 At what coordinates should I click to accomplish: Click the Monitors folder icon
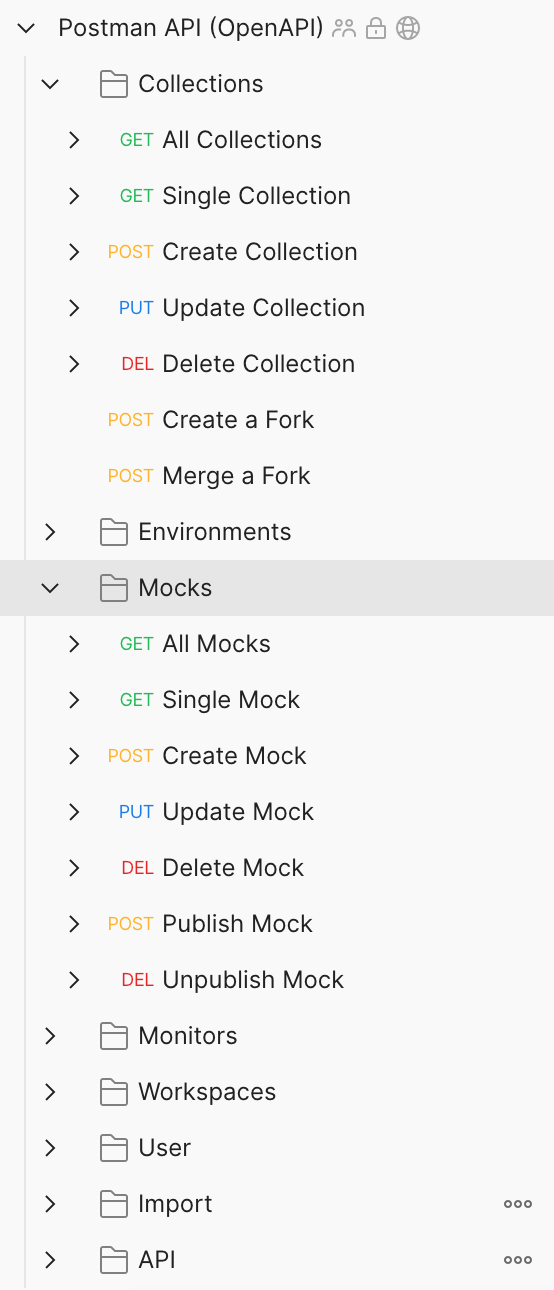(x=114, y=1036)
